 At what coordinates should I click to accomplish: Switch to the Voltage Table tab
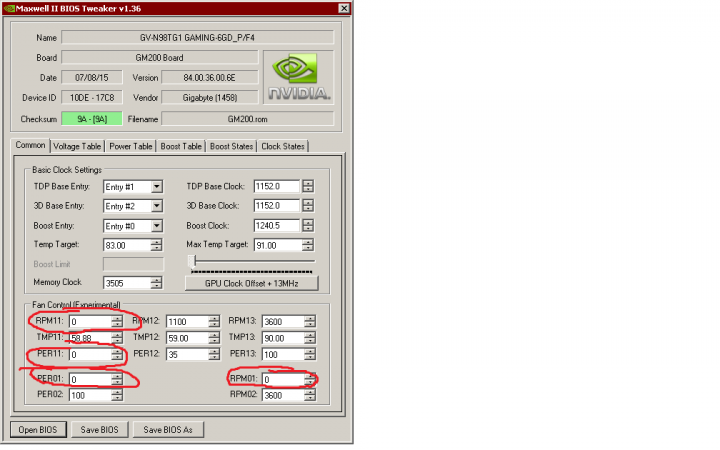tap(77, 146)
